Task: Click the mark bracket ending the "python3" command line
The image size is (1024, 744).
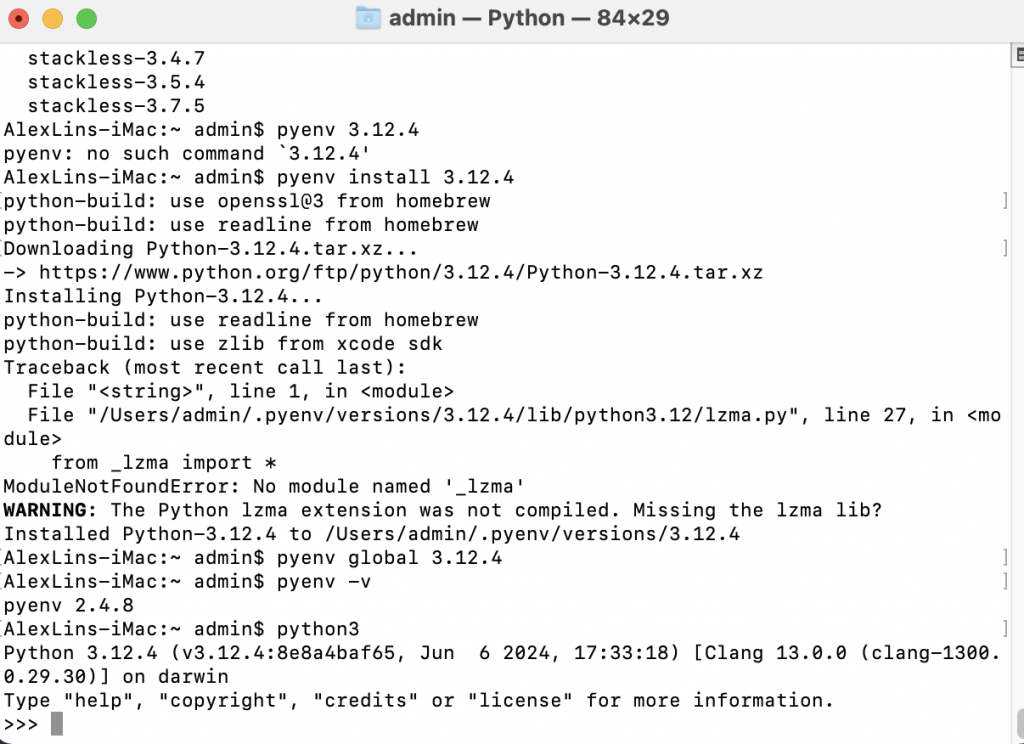Action: pos(1005,628)
